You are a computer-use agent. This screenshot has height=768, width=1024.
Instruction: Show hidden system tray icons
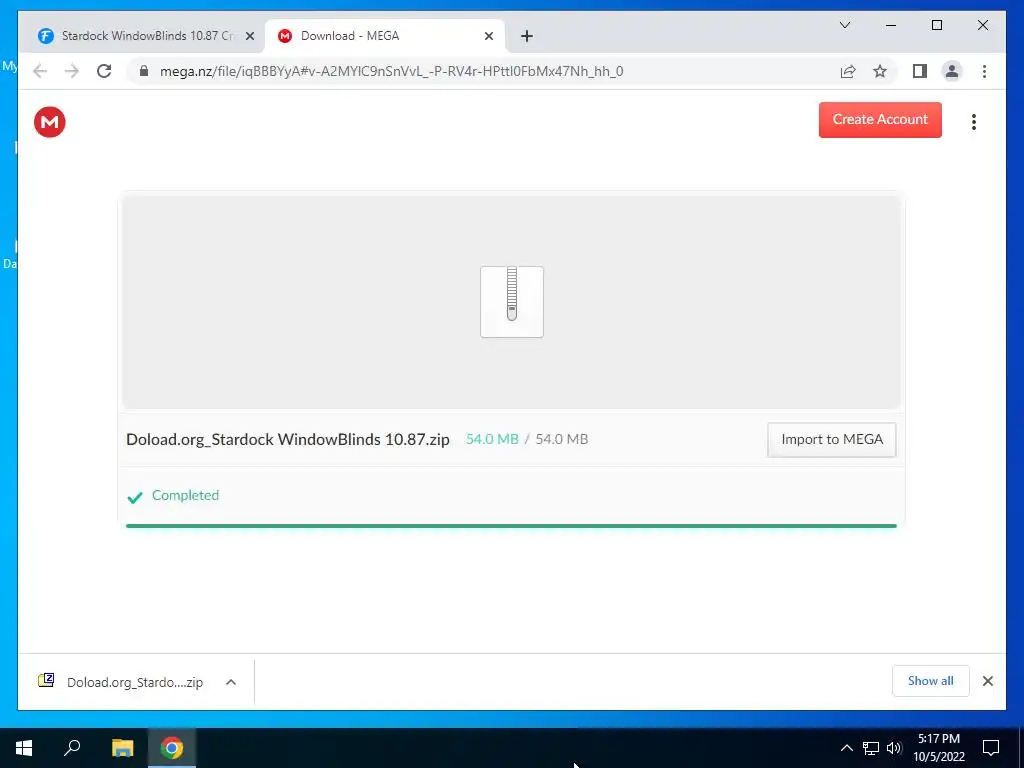(x=846, y=748)
